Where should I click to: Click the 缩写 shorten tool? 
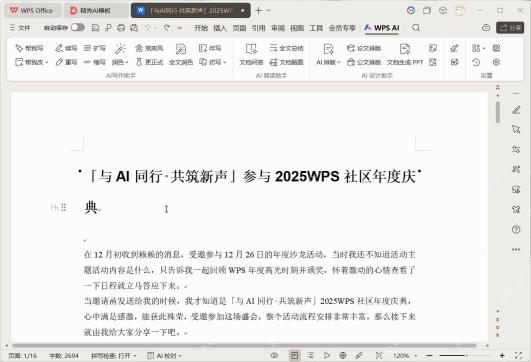click(x=94, y=62)
